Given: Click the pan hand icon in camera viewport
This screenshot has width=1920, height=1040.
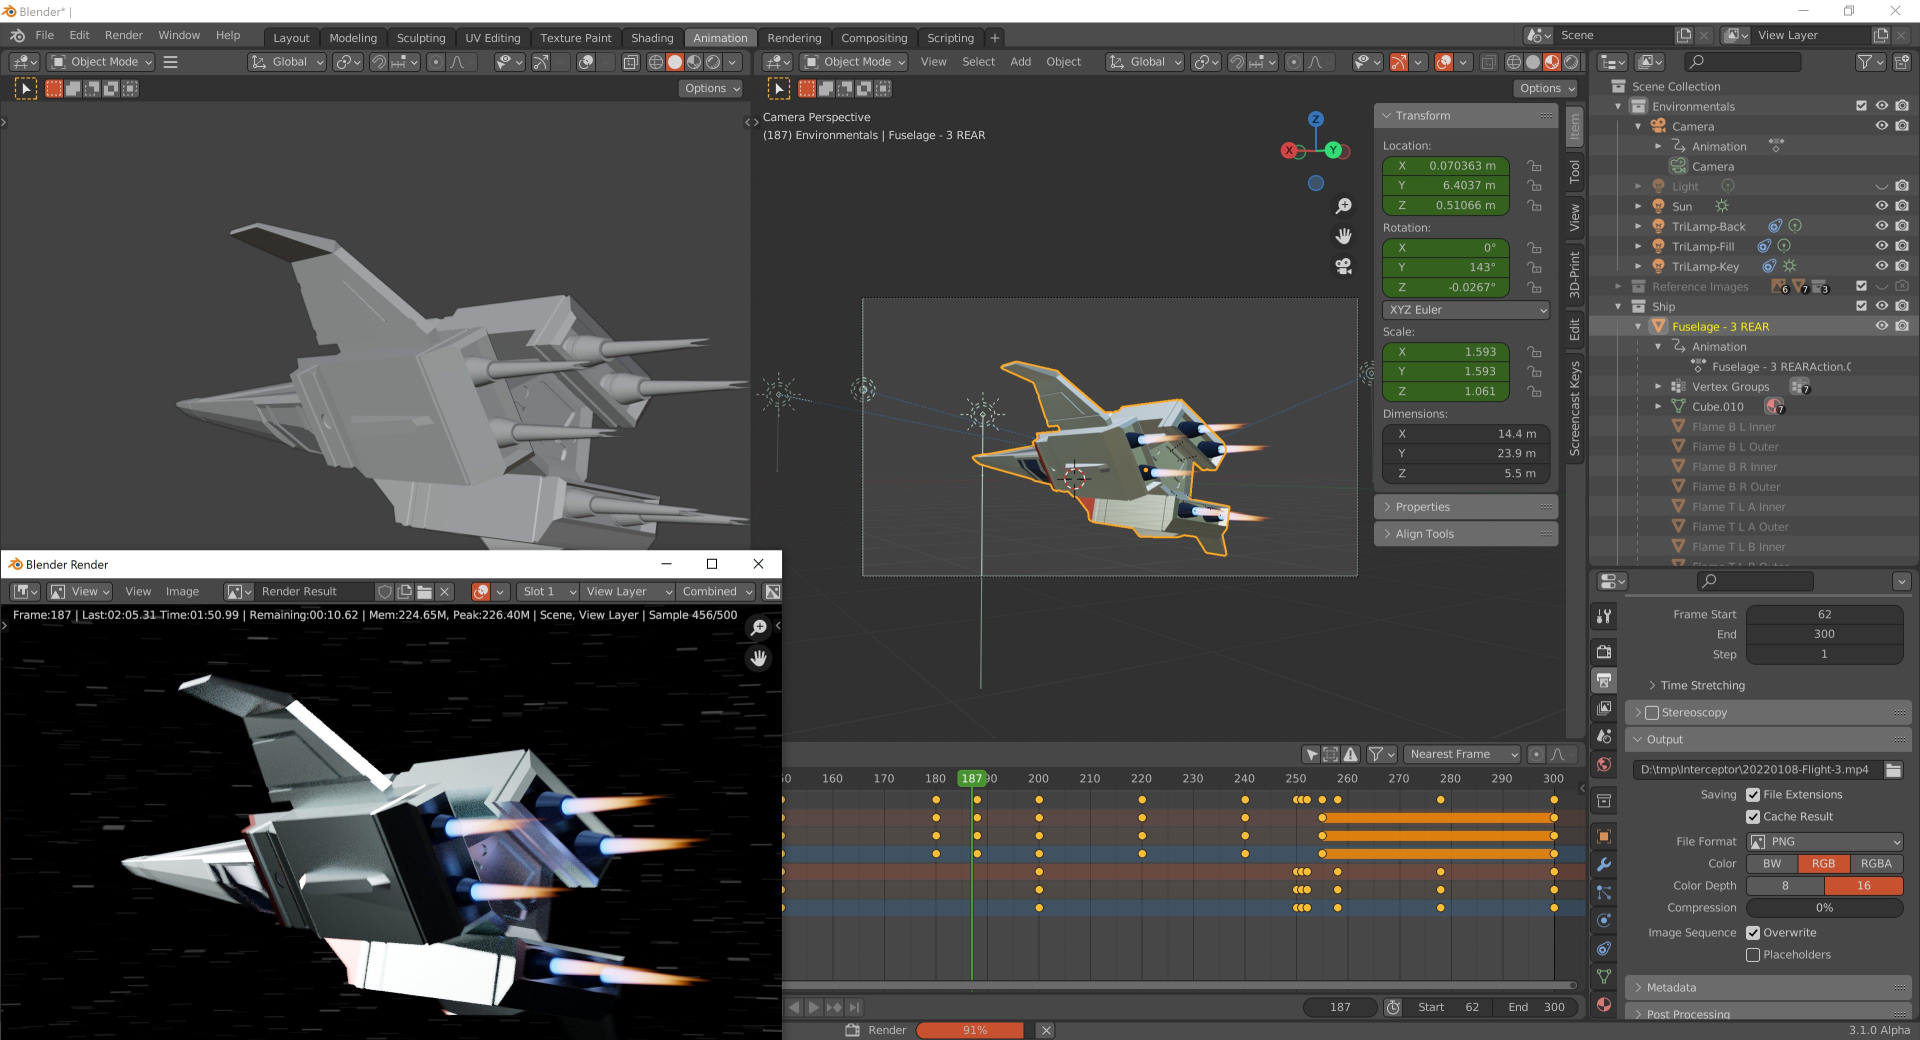Looking at the screenshot, I should (x=1343, y=236).
